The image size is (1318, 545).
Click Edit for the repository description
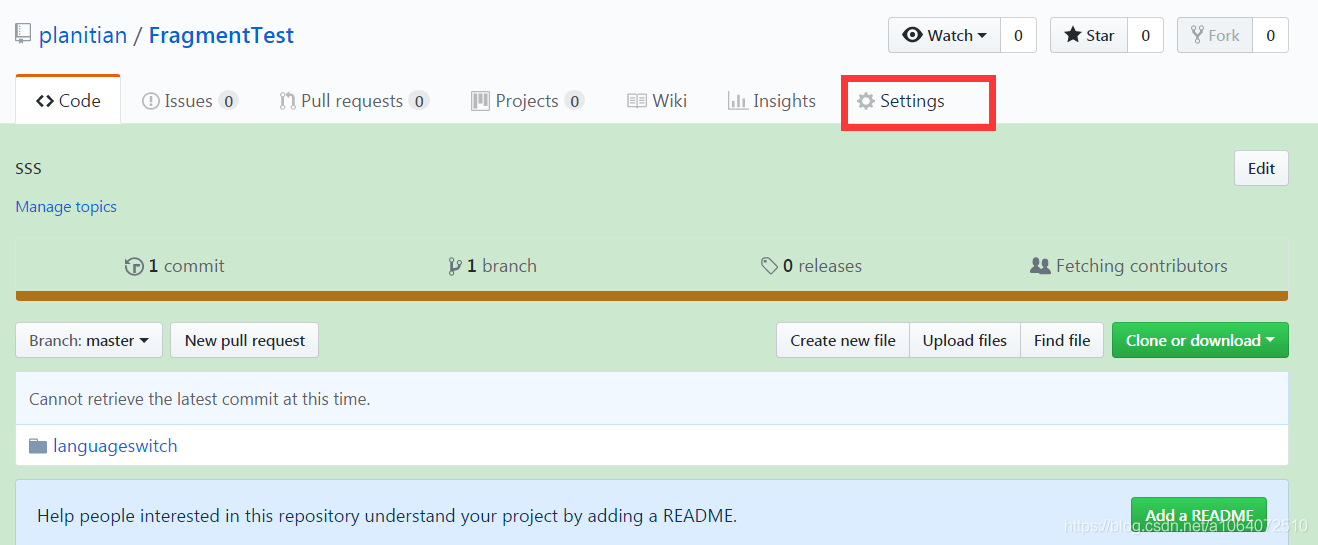click(1261, 168)
